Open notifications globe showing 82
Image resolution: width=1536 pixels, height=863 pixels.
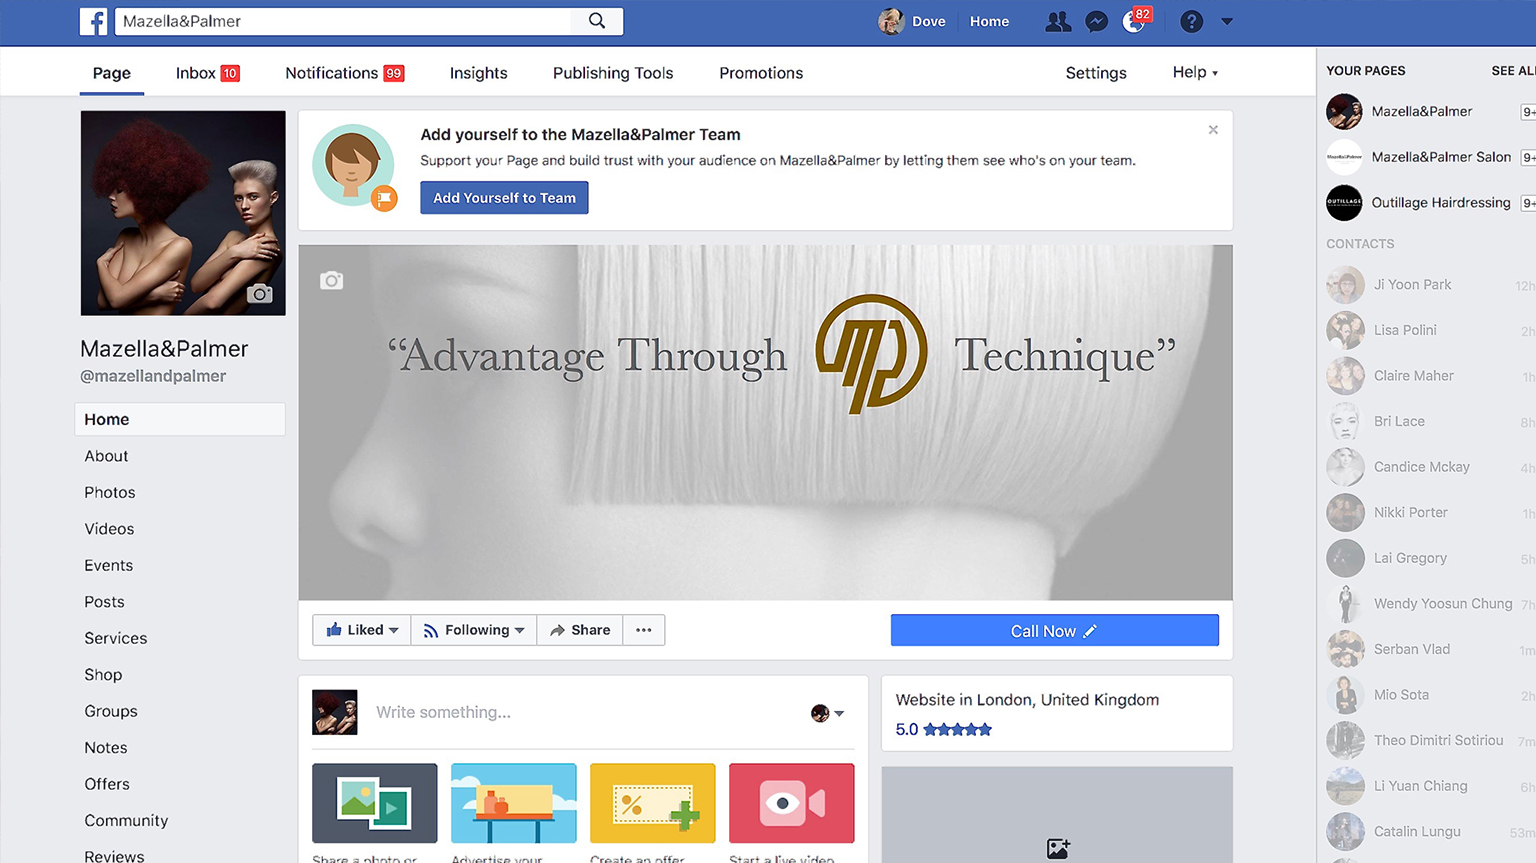tap(1135, 20)
